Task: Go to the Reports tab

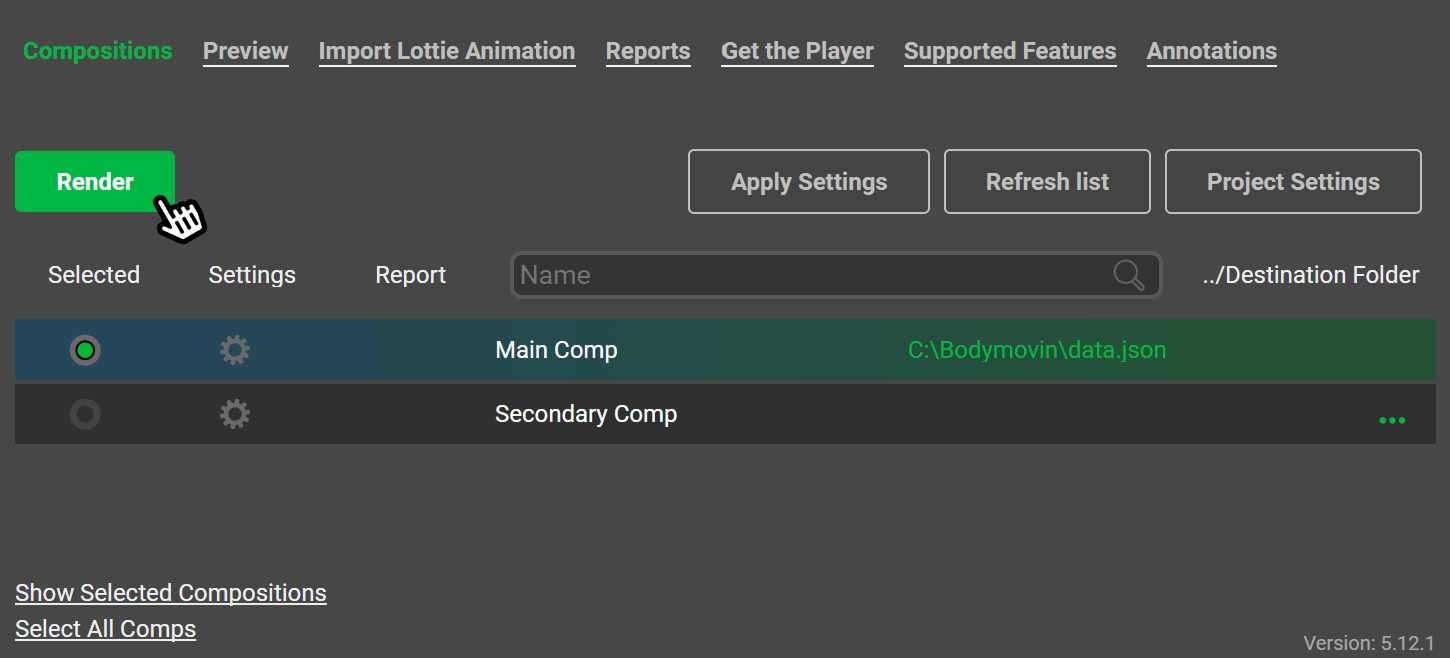Action: click(x=648, y=51)
